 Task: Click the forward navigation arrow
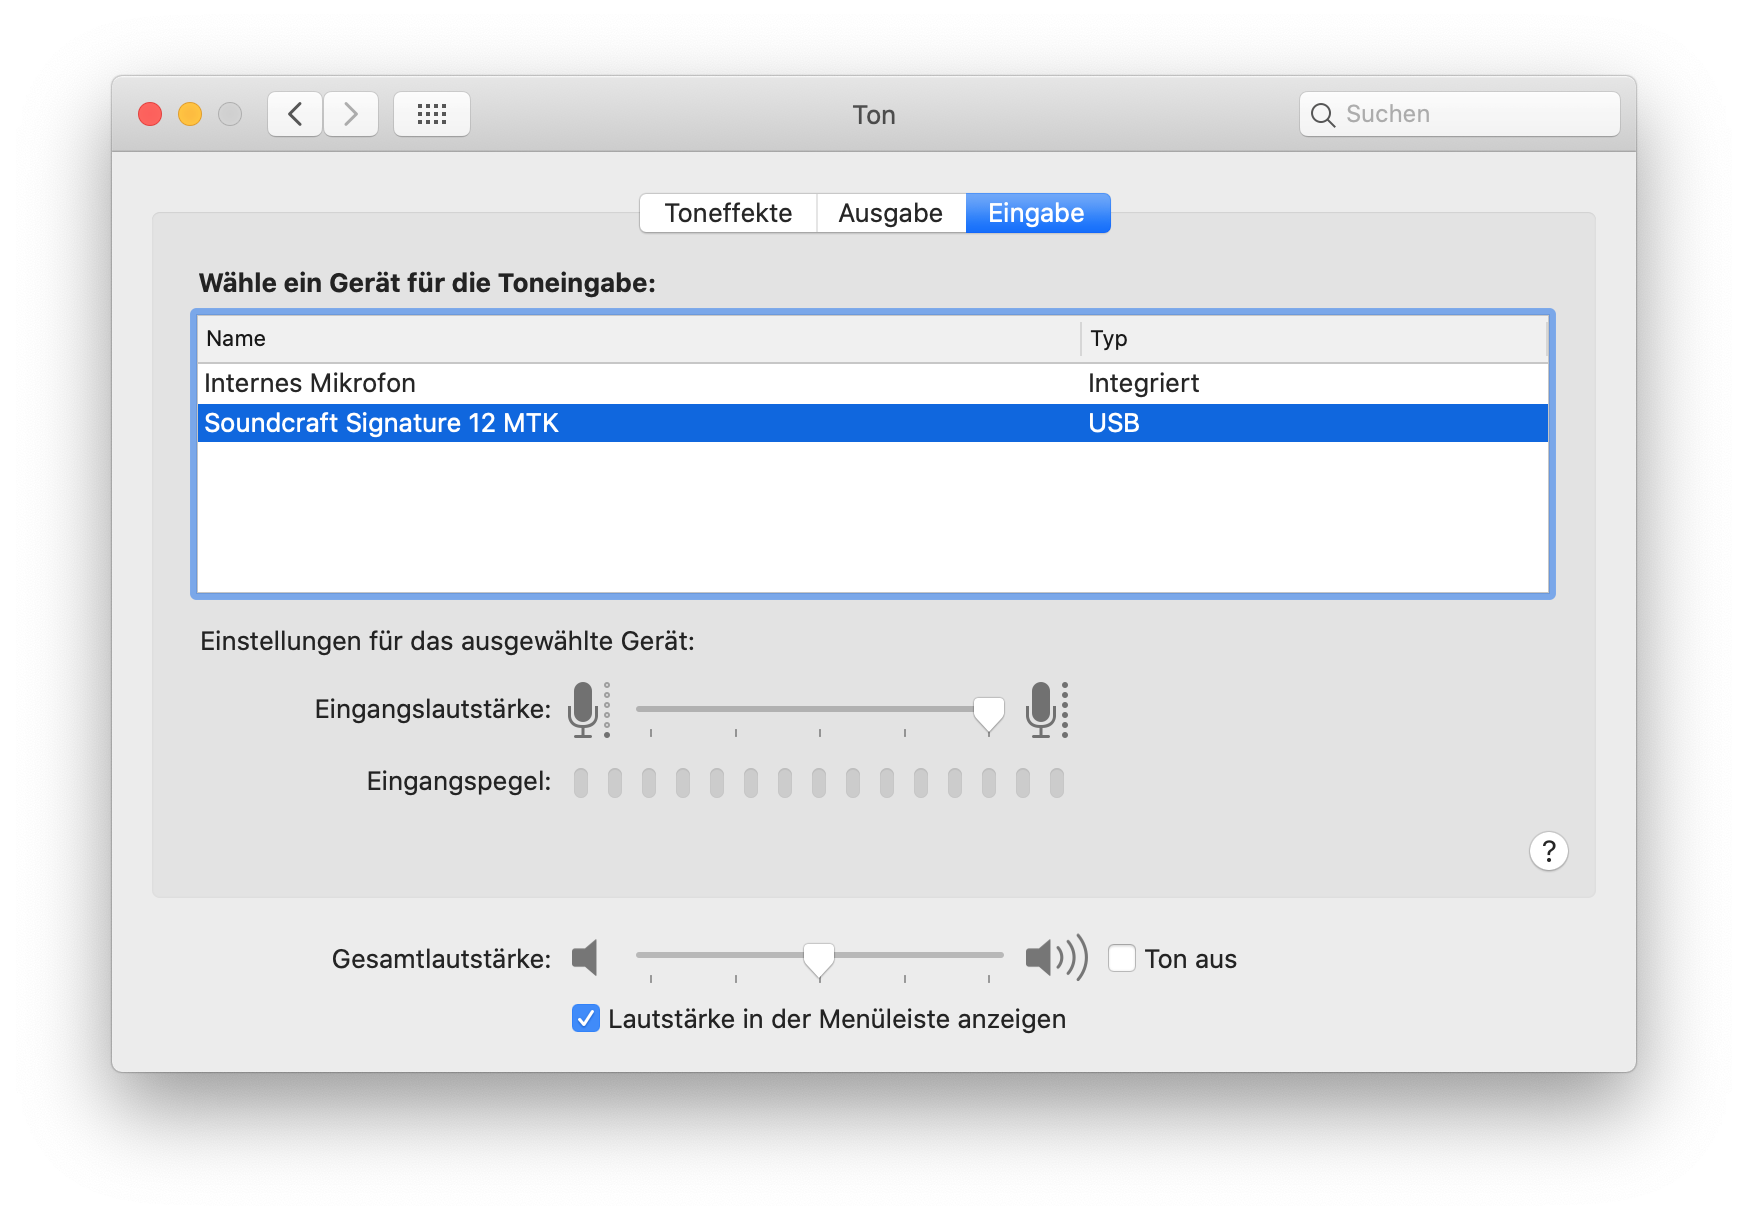click(x=351, y=114)
